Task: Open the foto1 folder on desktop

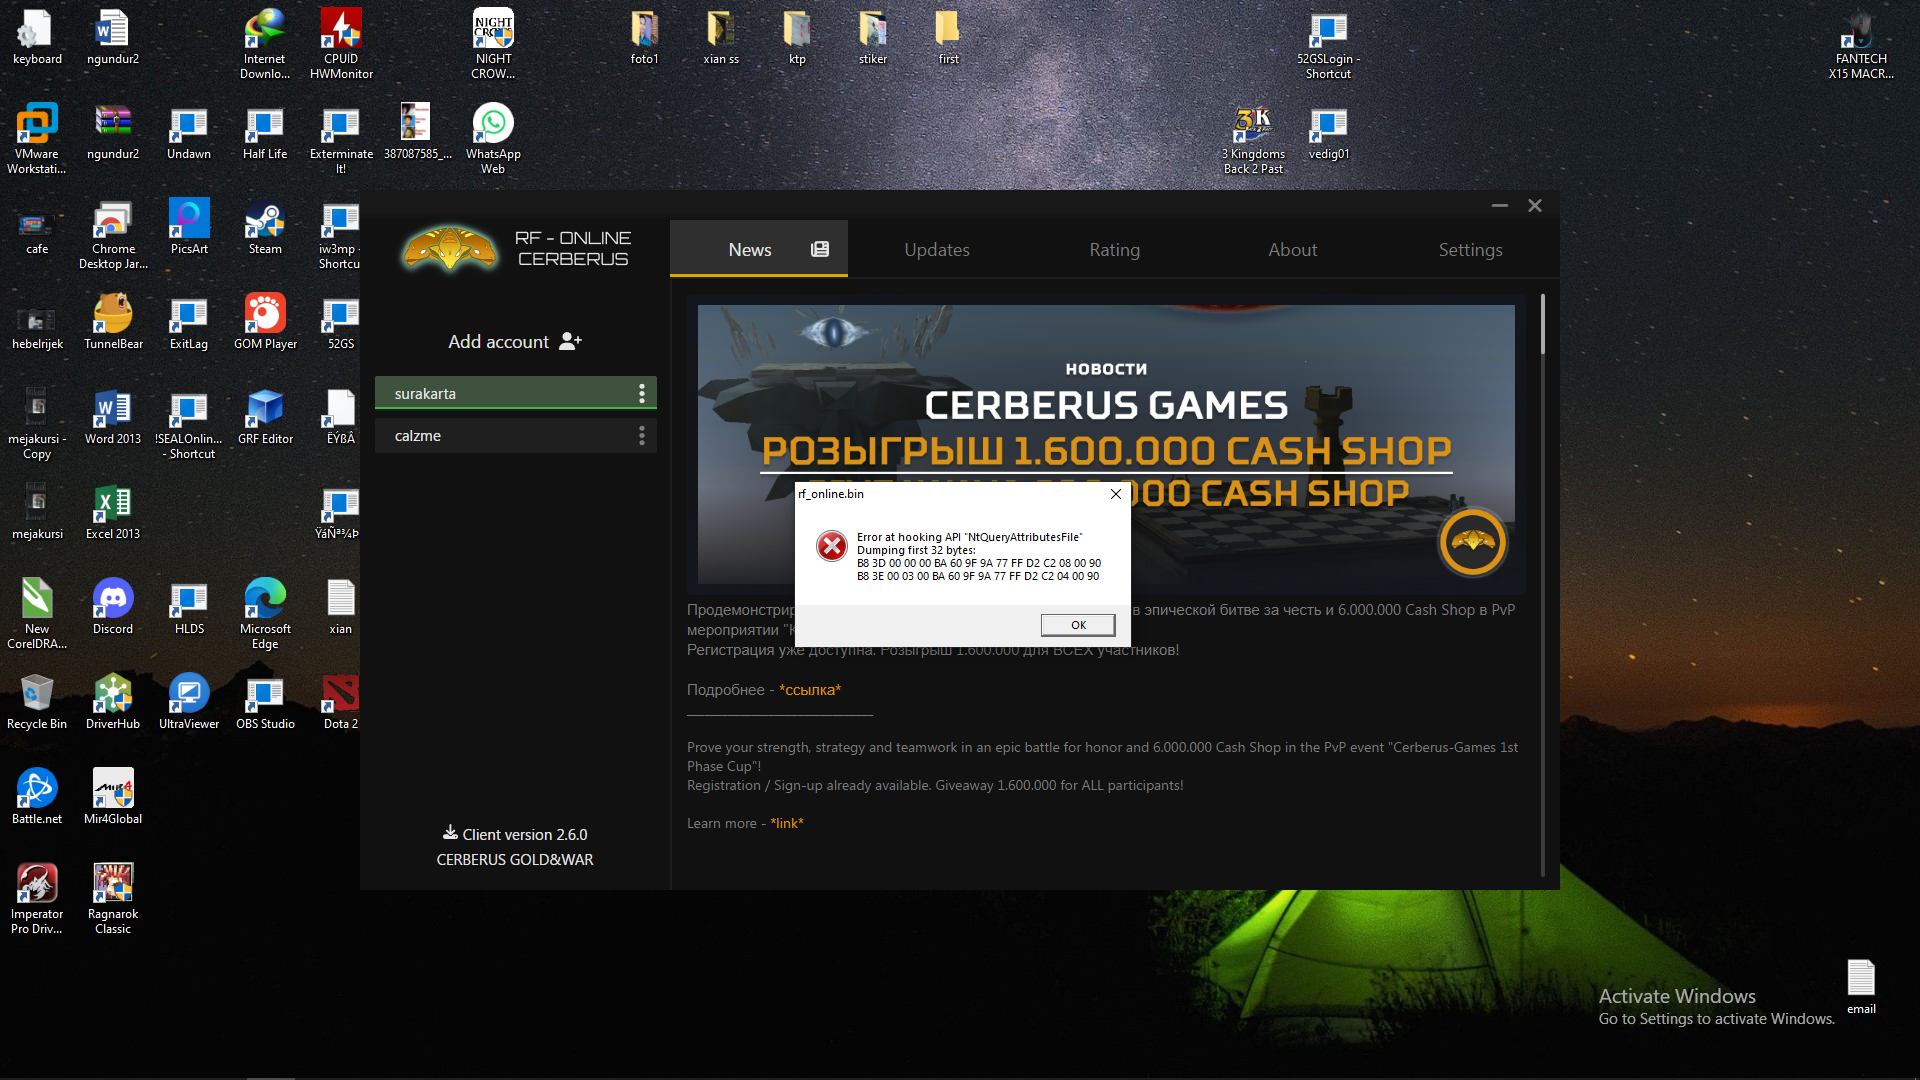Action: [x=644, y=39]
